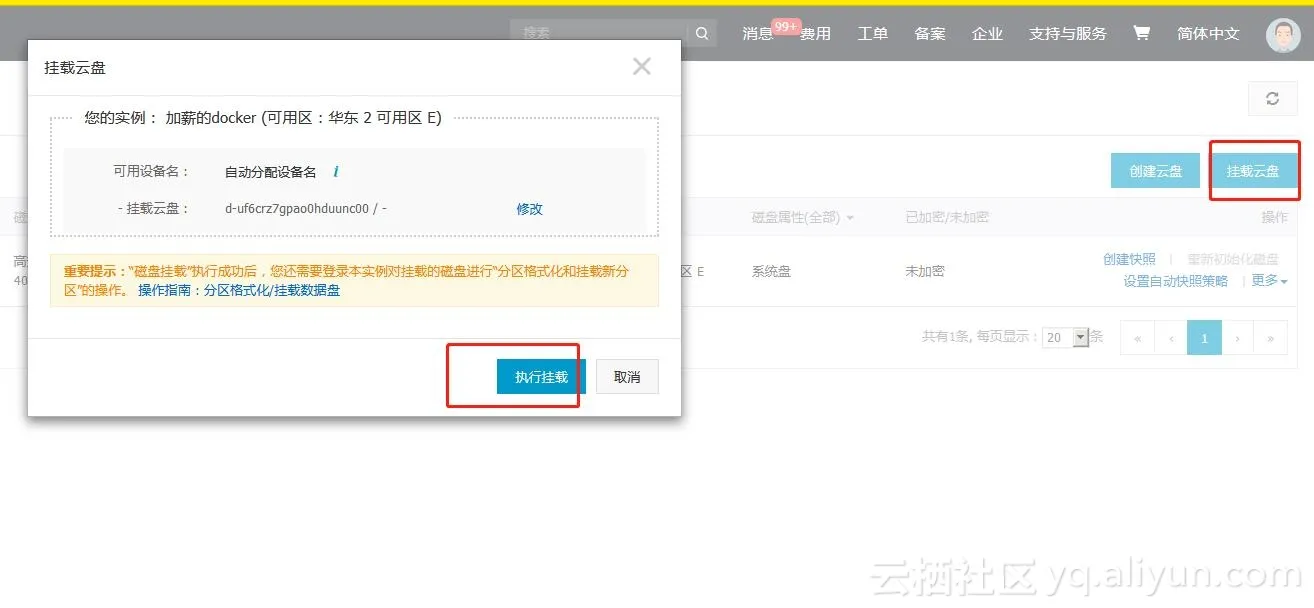The width and height of the screenshot is (1314, 608).
Task: Open the shopping cart icon
Action: [x=1141, y=33]
